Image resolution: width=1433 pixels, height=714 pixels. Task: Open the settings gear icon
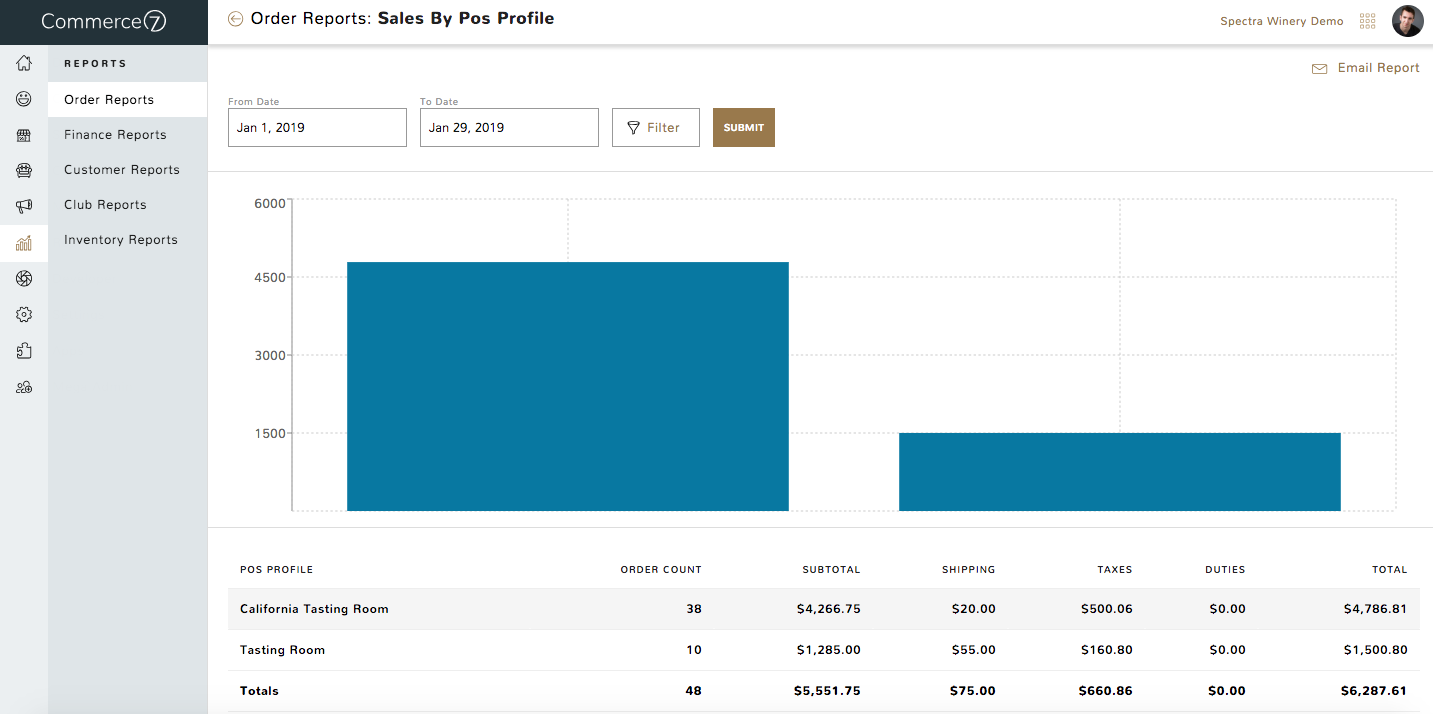click(x=24, y=314)
